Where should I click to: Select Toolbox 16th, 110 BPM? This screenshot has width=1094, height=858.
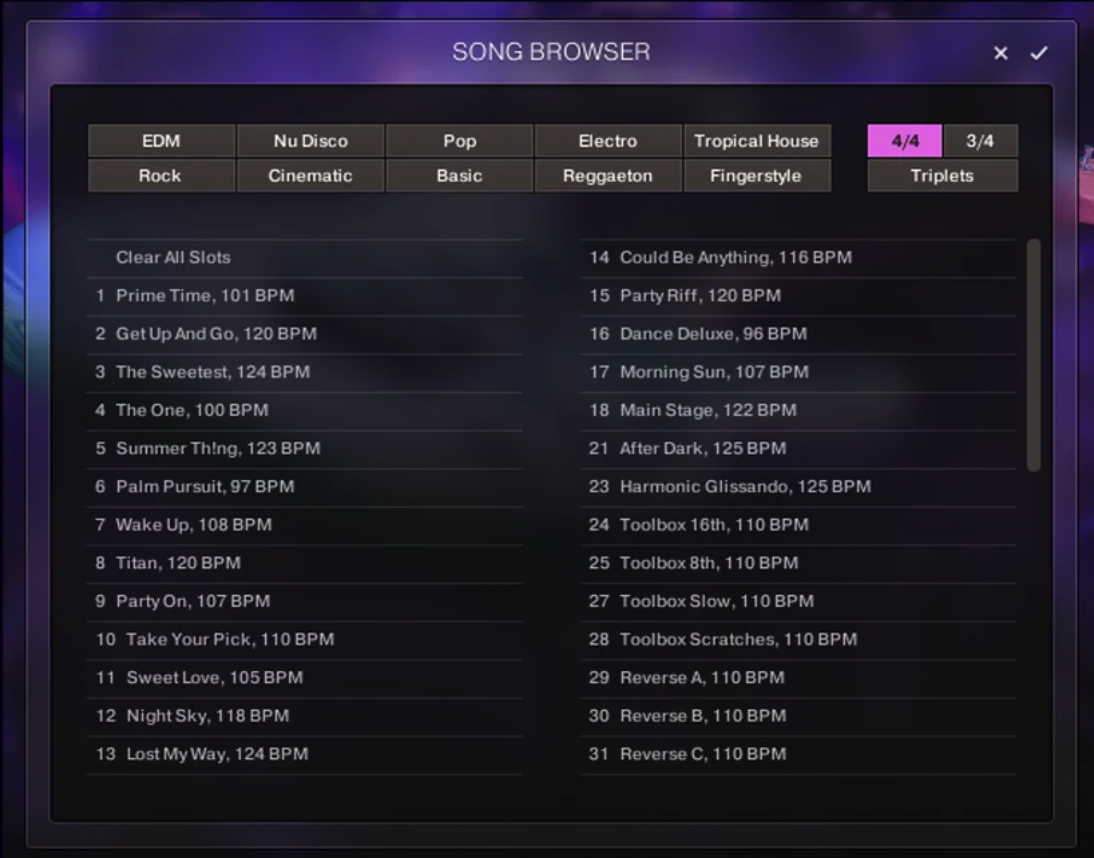click(798, 525)
